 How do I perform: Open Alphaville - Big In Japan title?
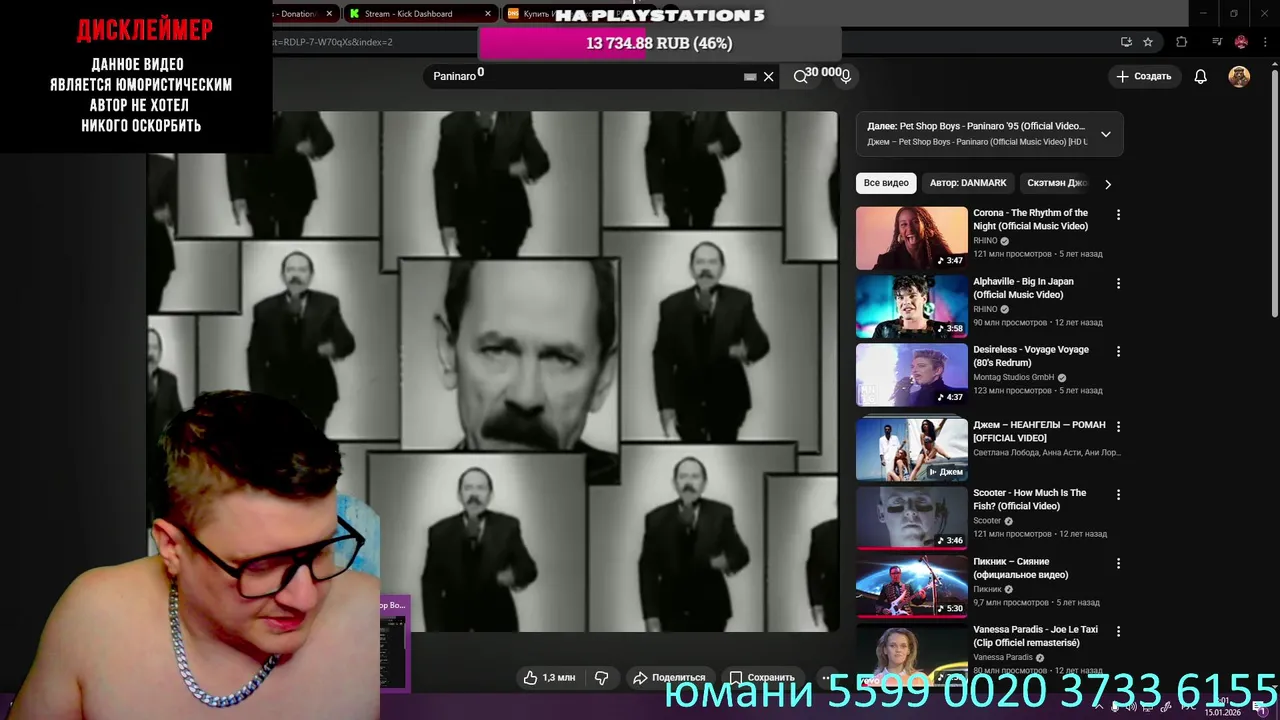1023,288
